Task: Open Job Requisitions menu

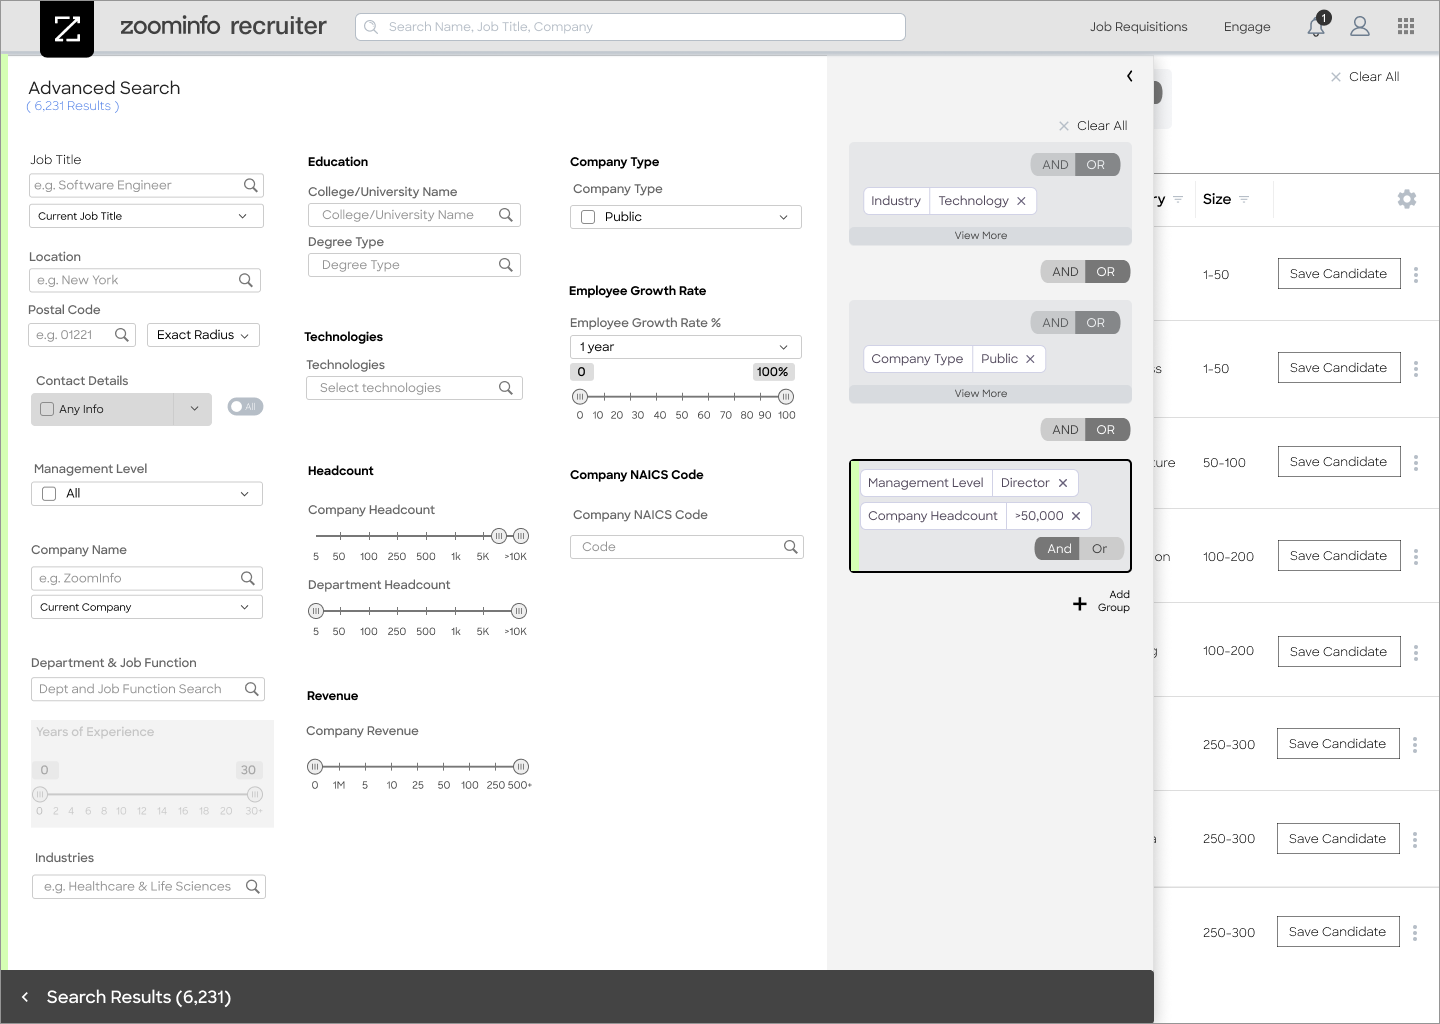Action: click(x=1139, y=27)
